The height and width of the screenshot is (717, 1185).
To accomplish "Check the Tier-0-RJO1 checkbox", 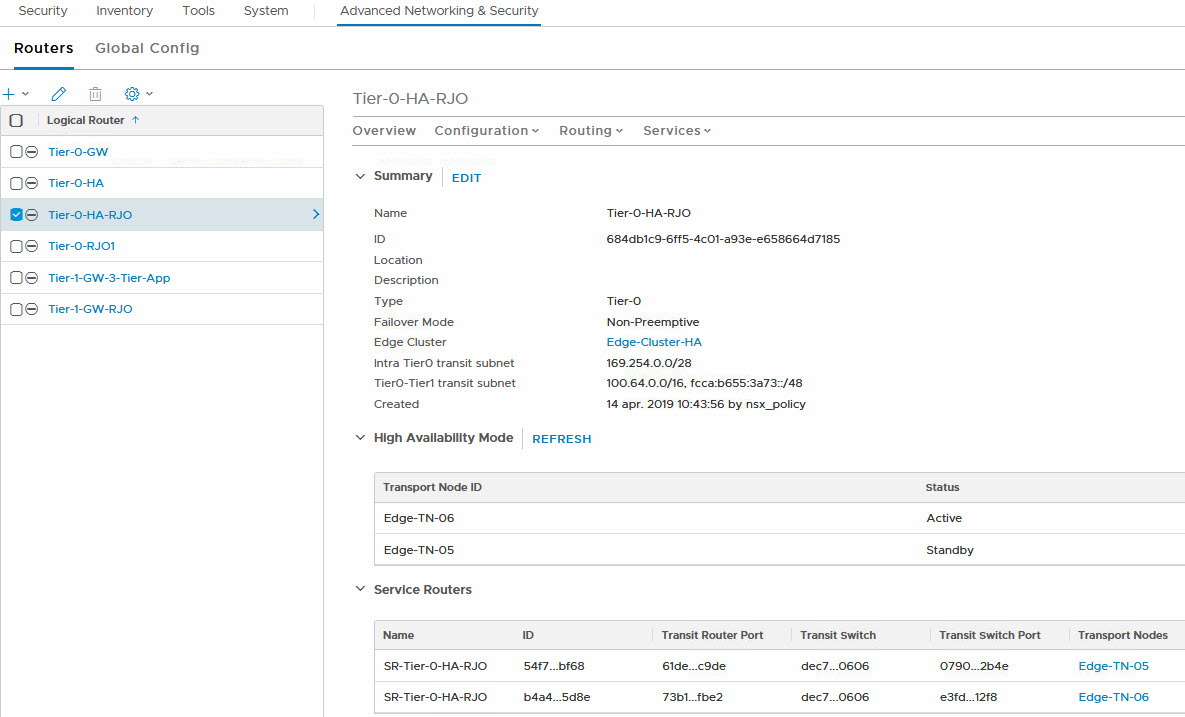I will (x=16, y=246).
